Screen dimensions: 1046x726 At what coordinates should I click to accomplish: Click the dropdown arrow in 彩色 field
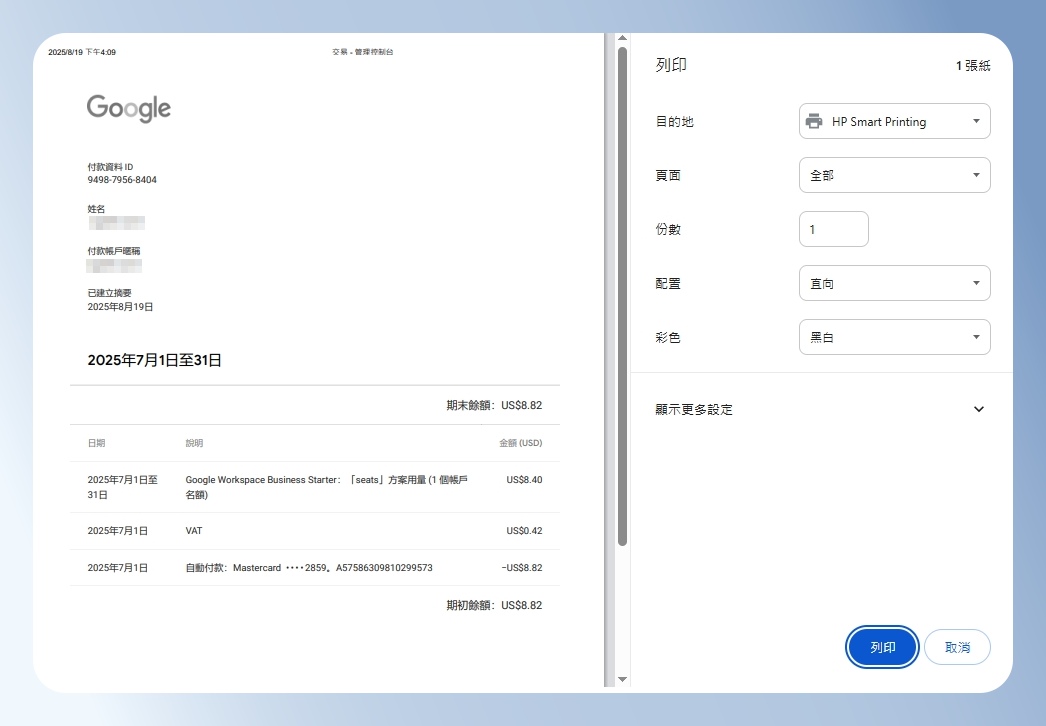tap(976, 338)
